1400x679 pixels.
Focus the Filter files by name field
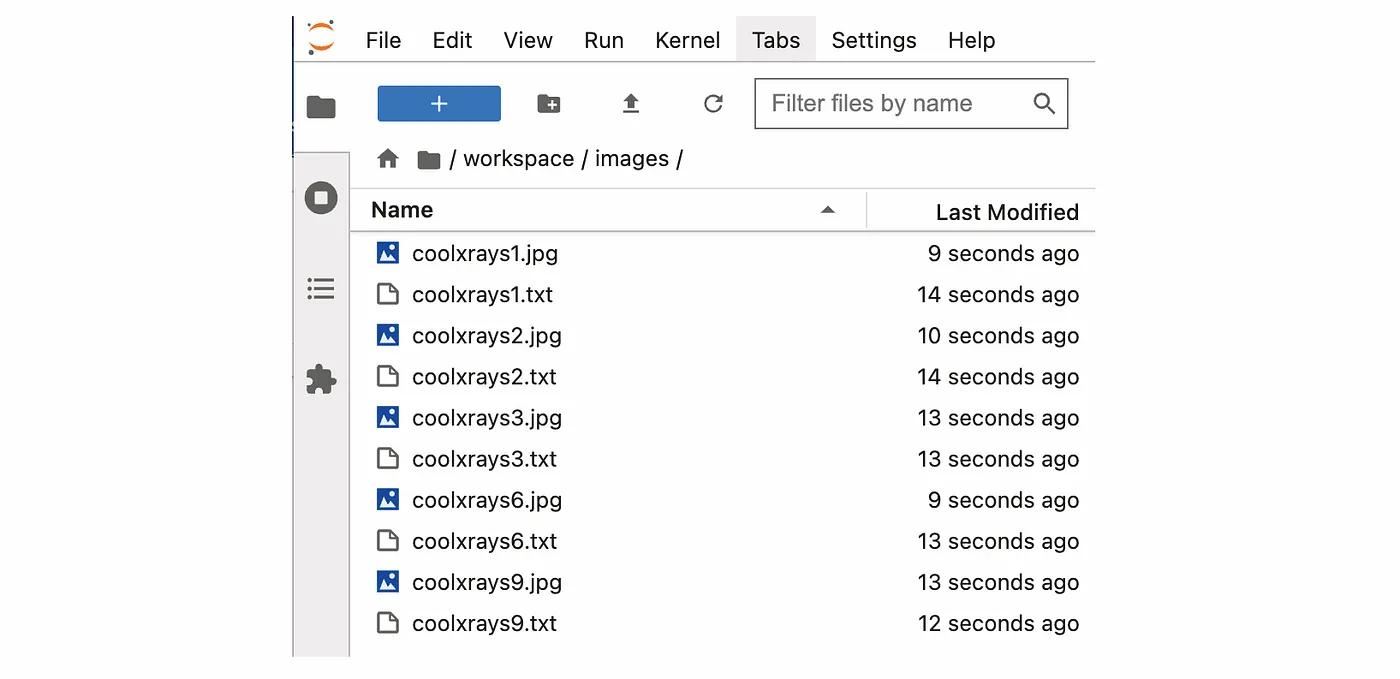(911, 103)
